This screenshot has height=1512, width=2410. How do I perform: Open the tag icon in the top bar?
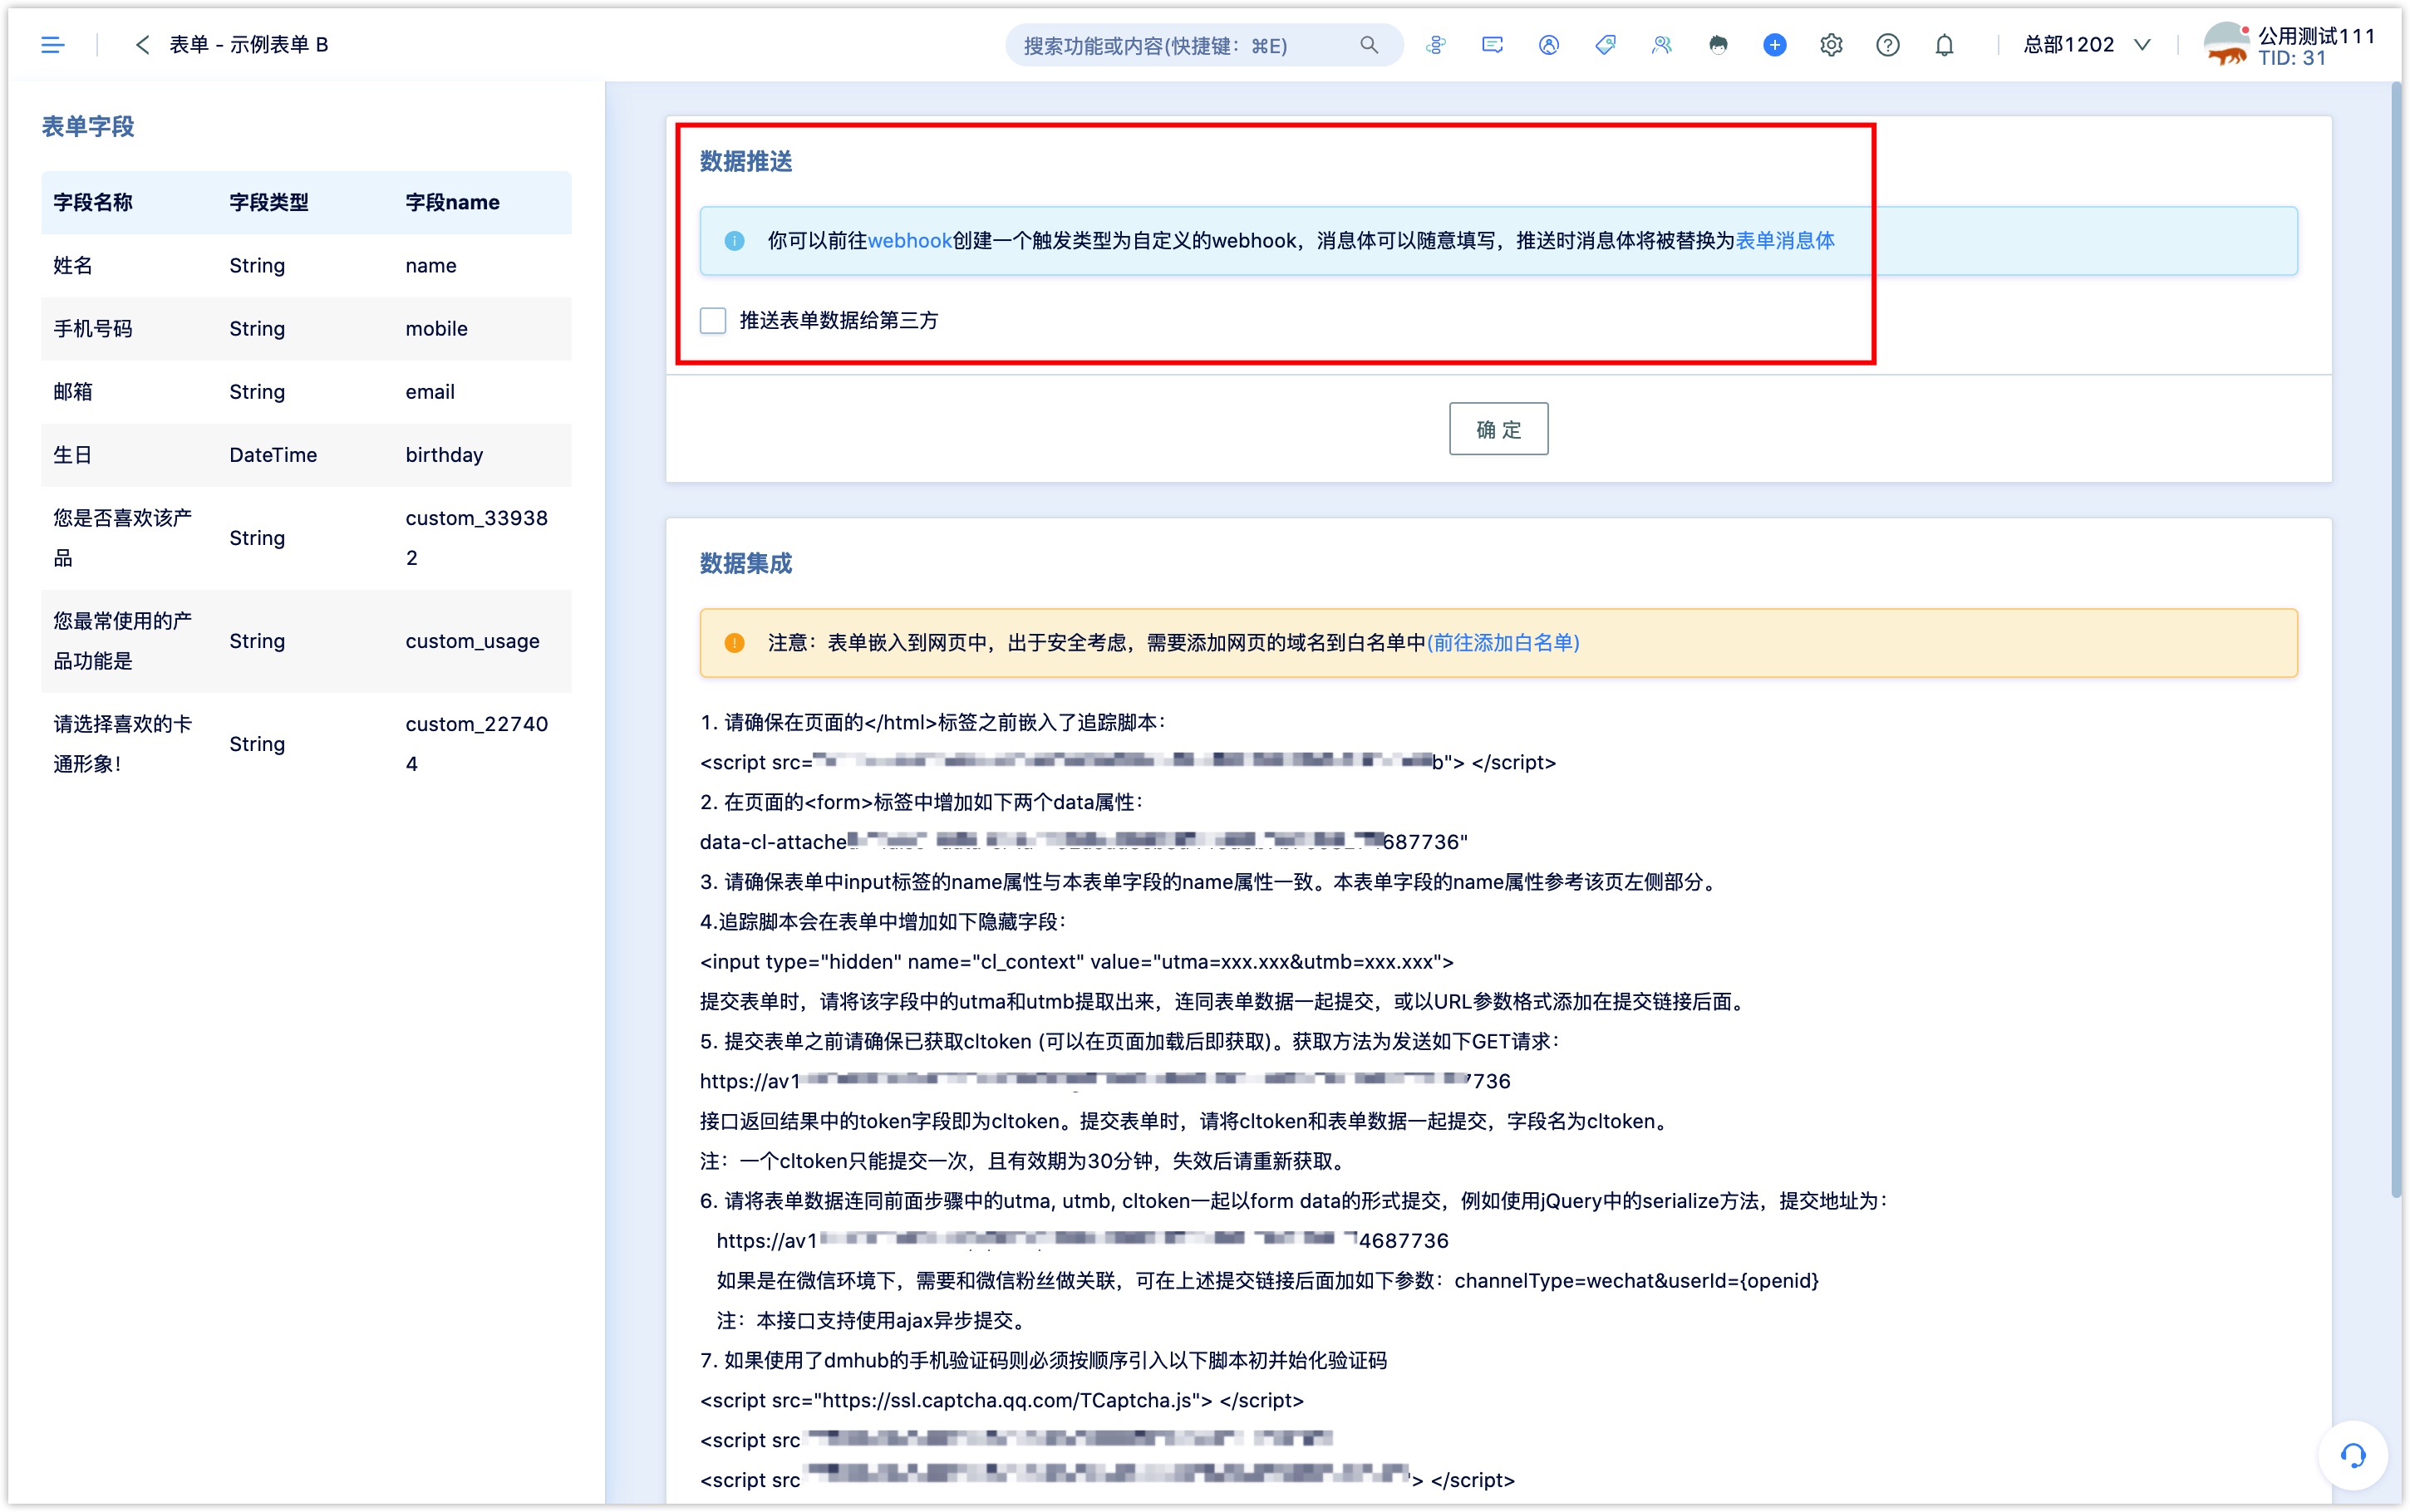click(x=1605, y=45)
